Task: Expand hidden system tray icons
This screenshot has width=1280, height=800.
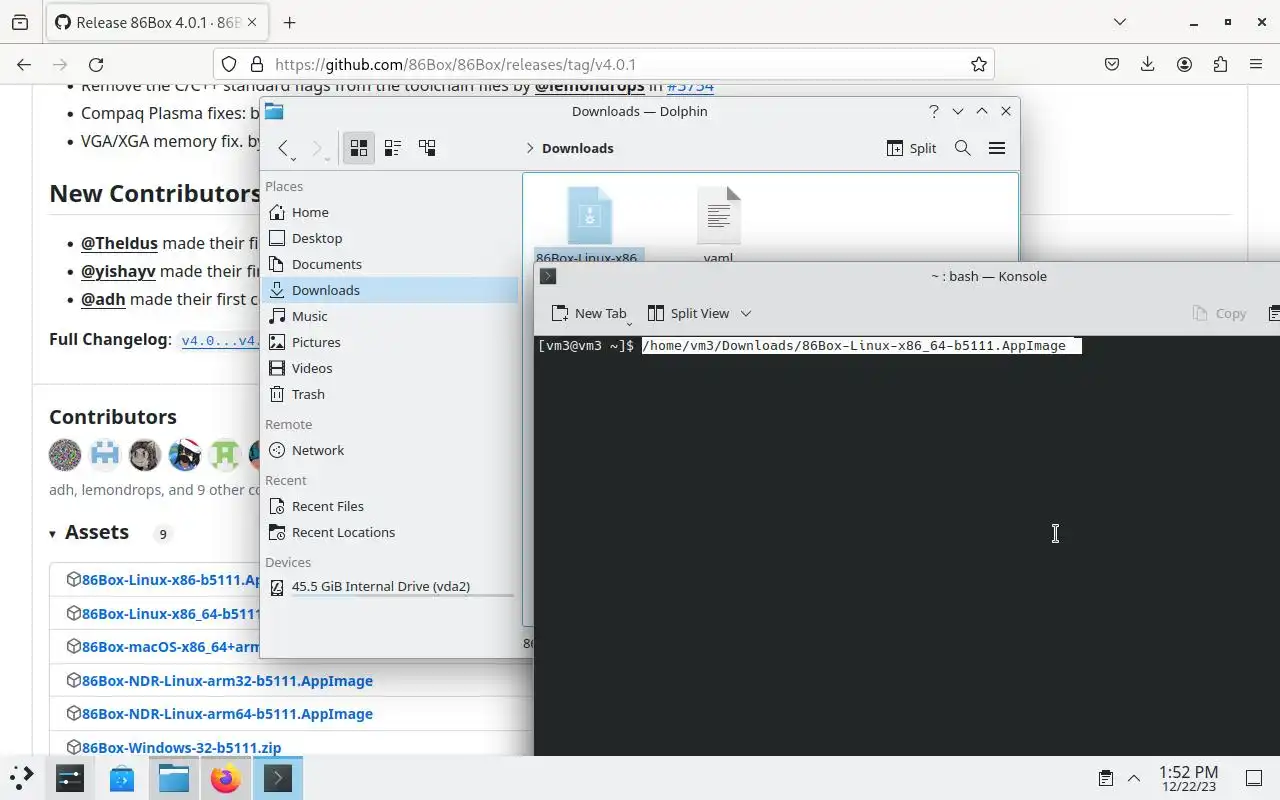Action: pos(1134,778)
